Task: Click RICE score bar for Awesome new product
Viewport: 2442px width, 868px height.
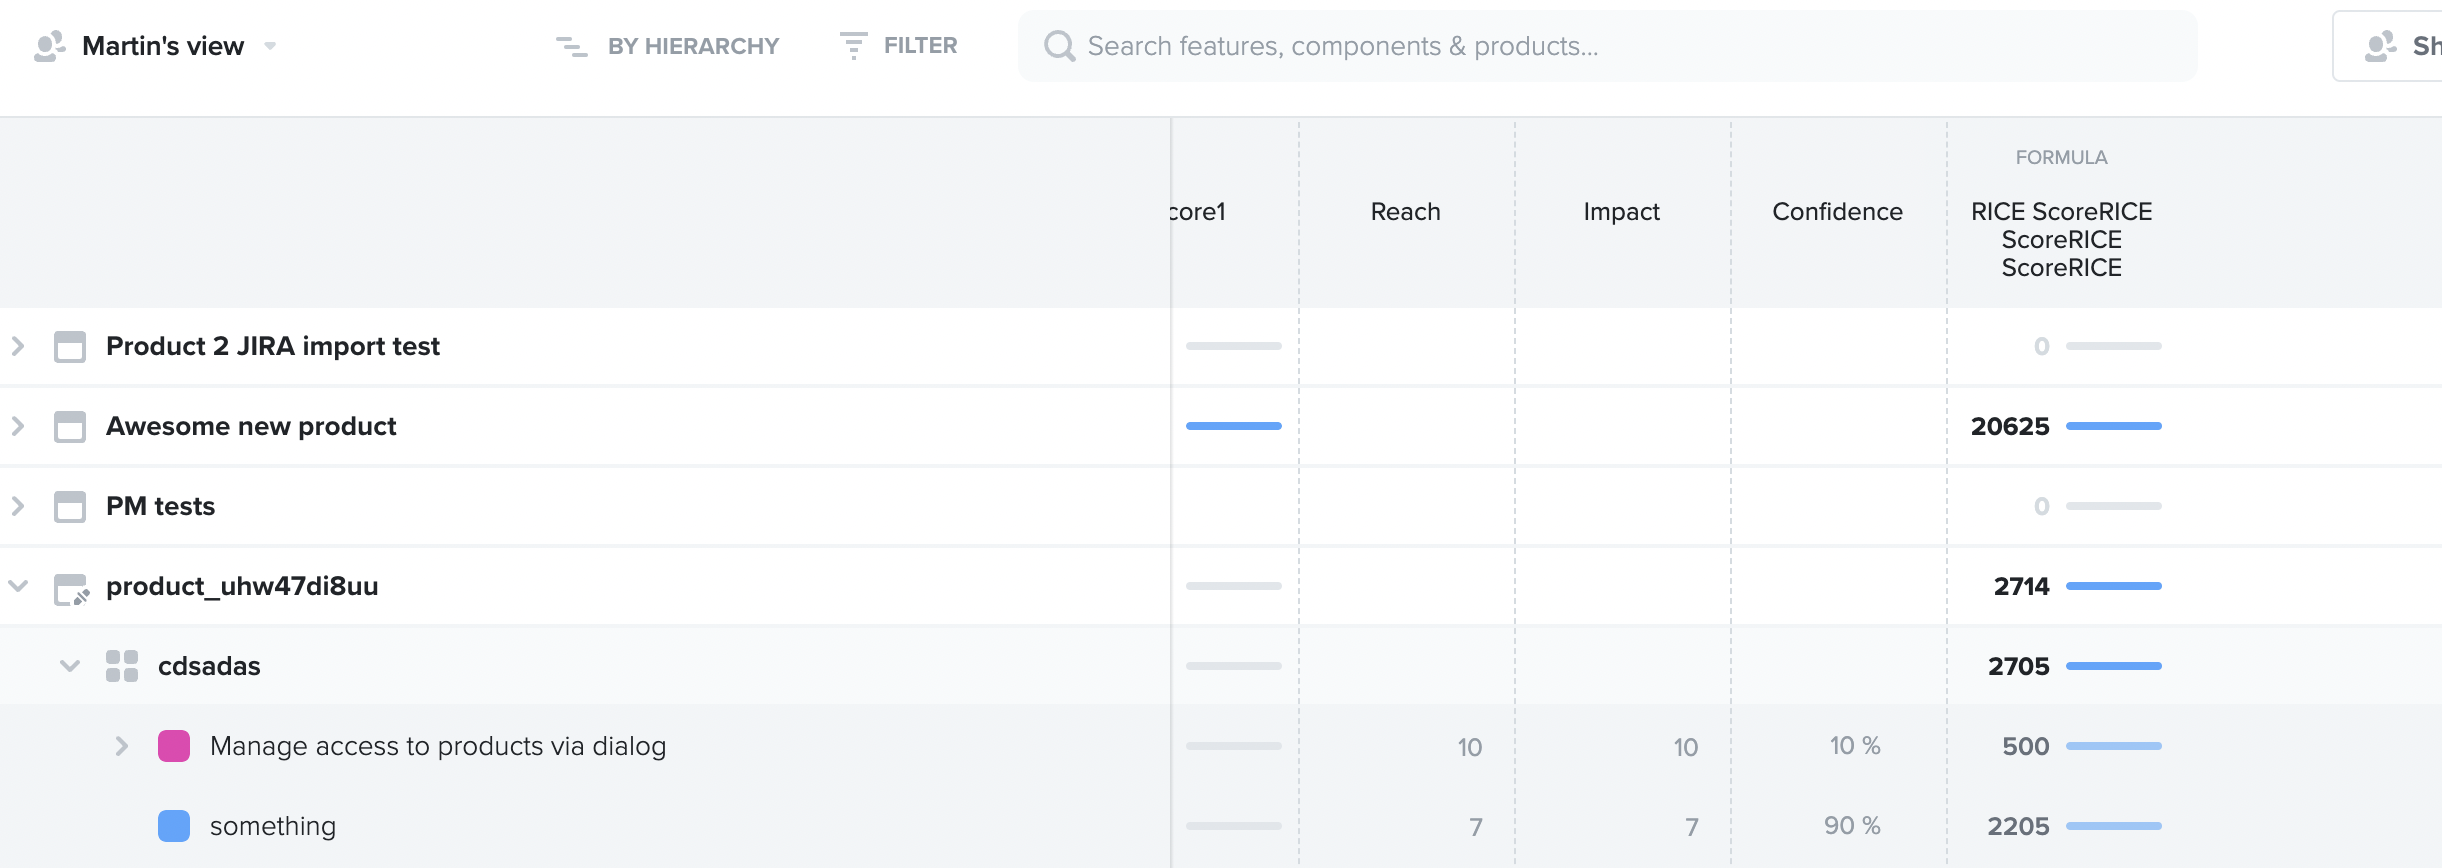Action: tap(2113, 426)
